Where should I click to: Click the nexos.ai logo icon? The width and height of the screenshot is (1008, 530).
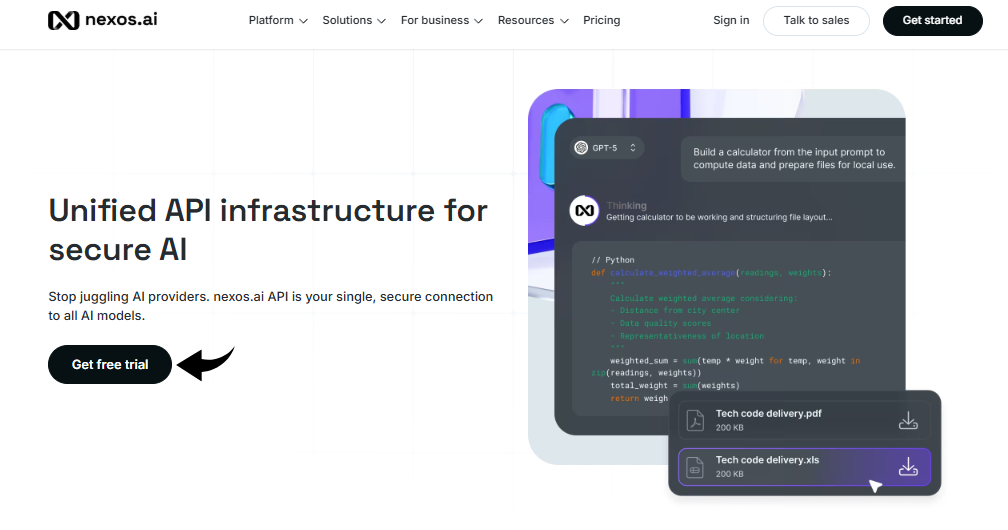coord(63,21)
